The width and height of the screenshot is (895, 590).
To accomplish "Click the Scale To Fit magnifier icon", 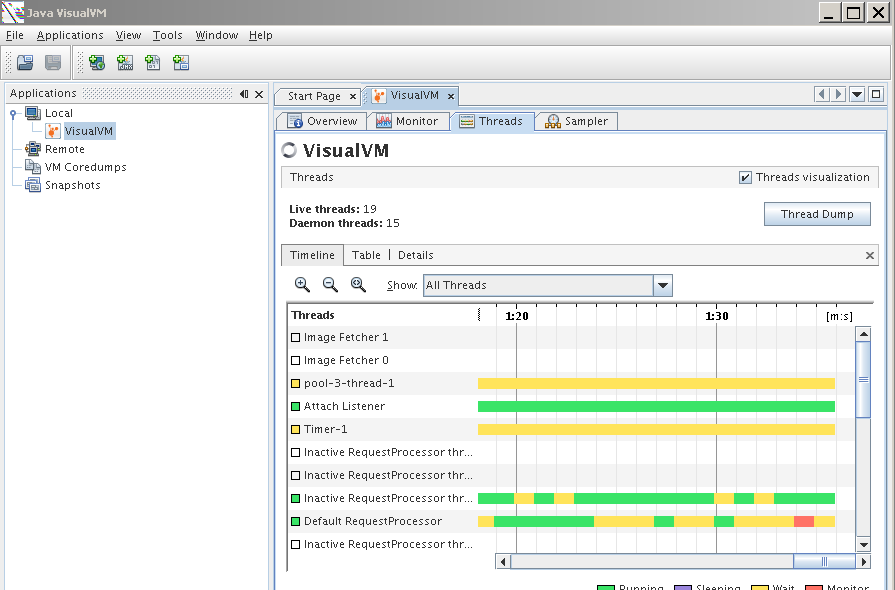I will coord(358,284).
